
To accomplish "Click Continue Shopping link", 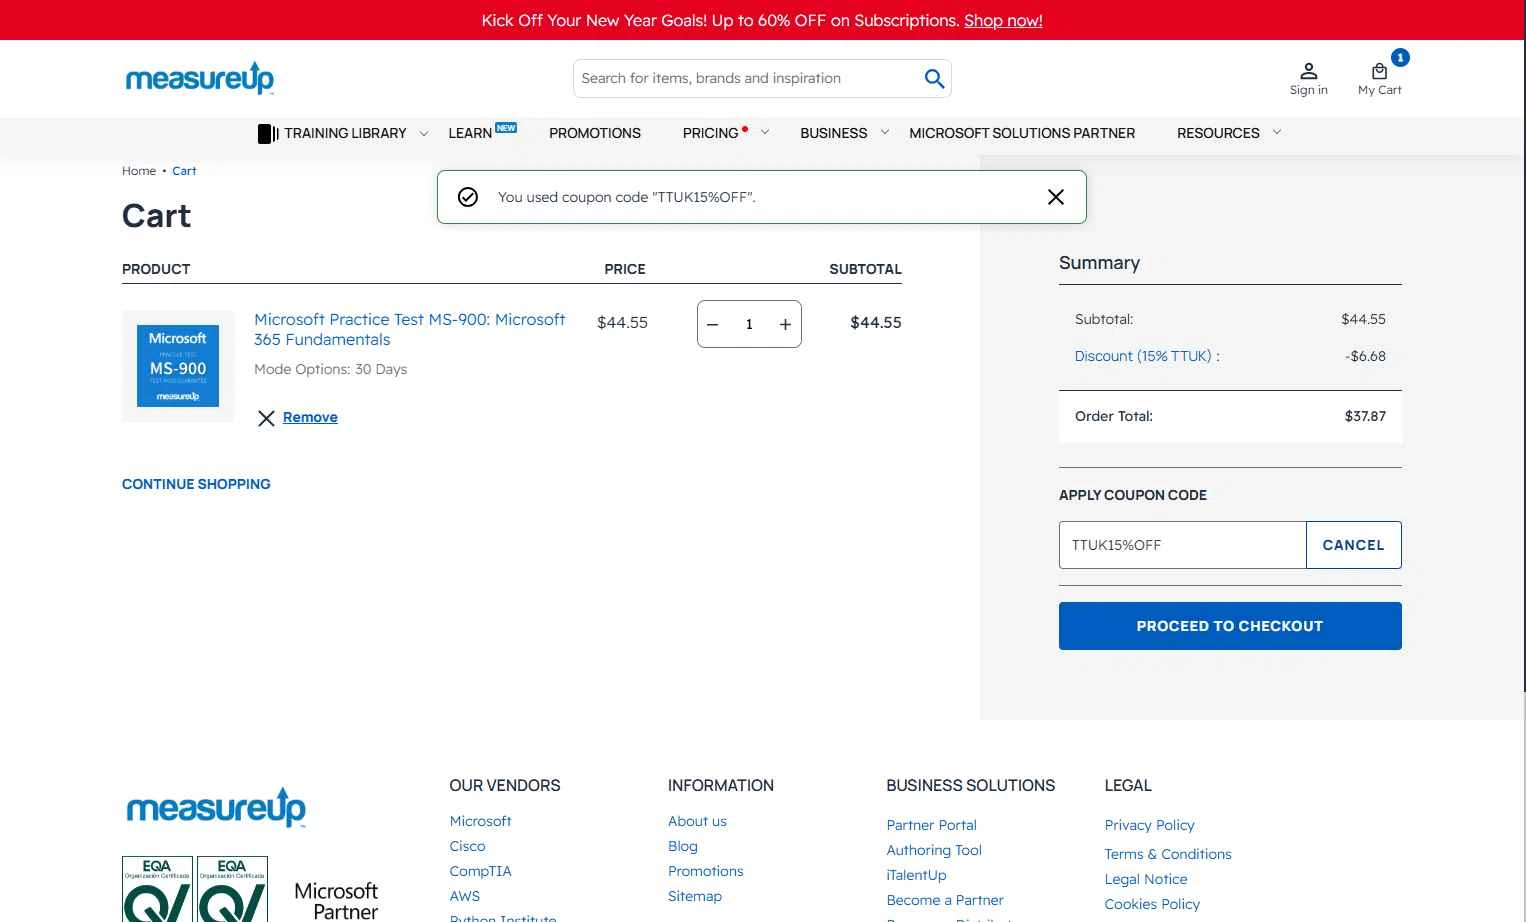I will (196, 484).
